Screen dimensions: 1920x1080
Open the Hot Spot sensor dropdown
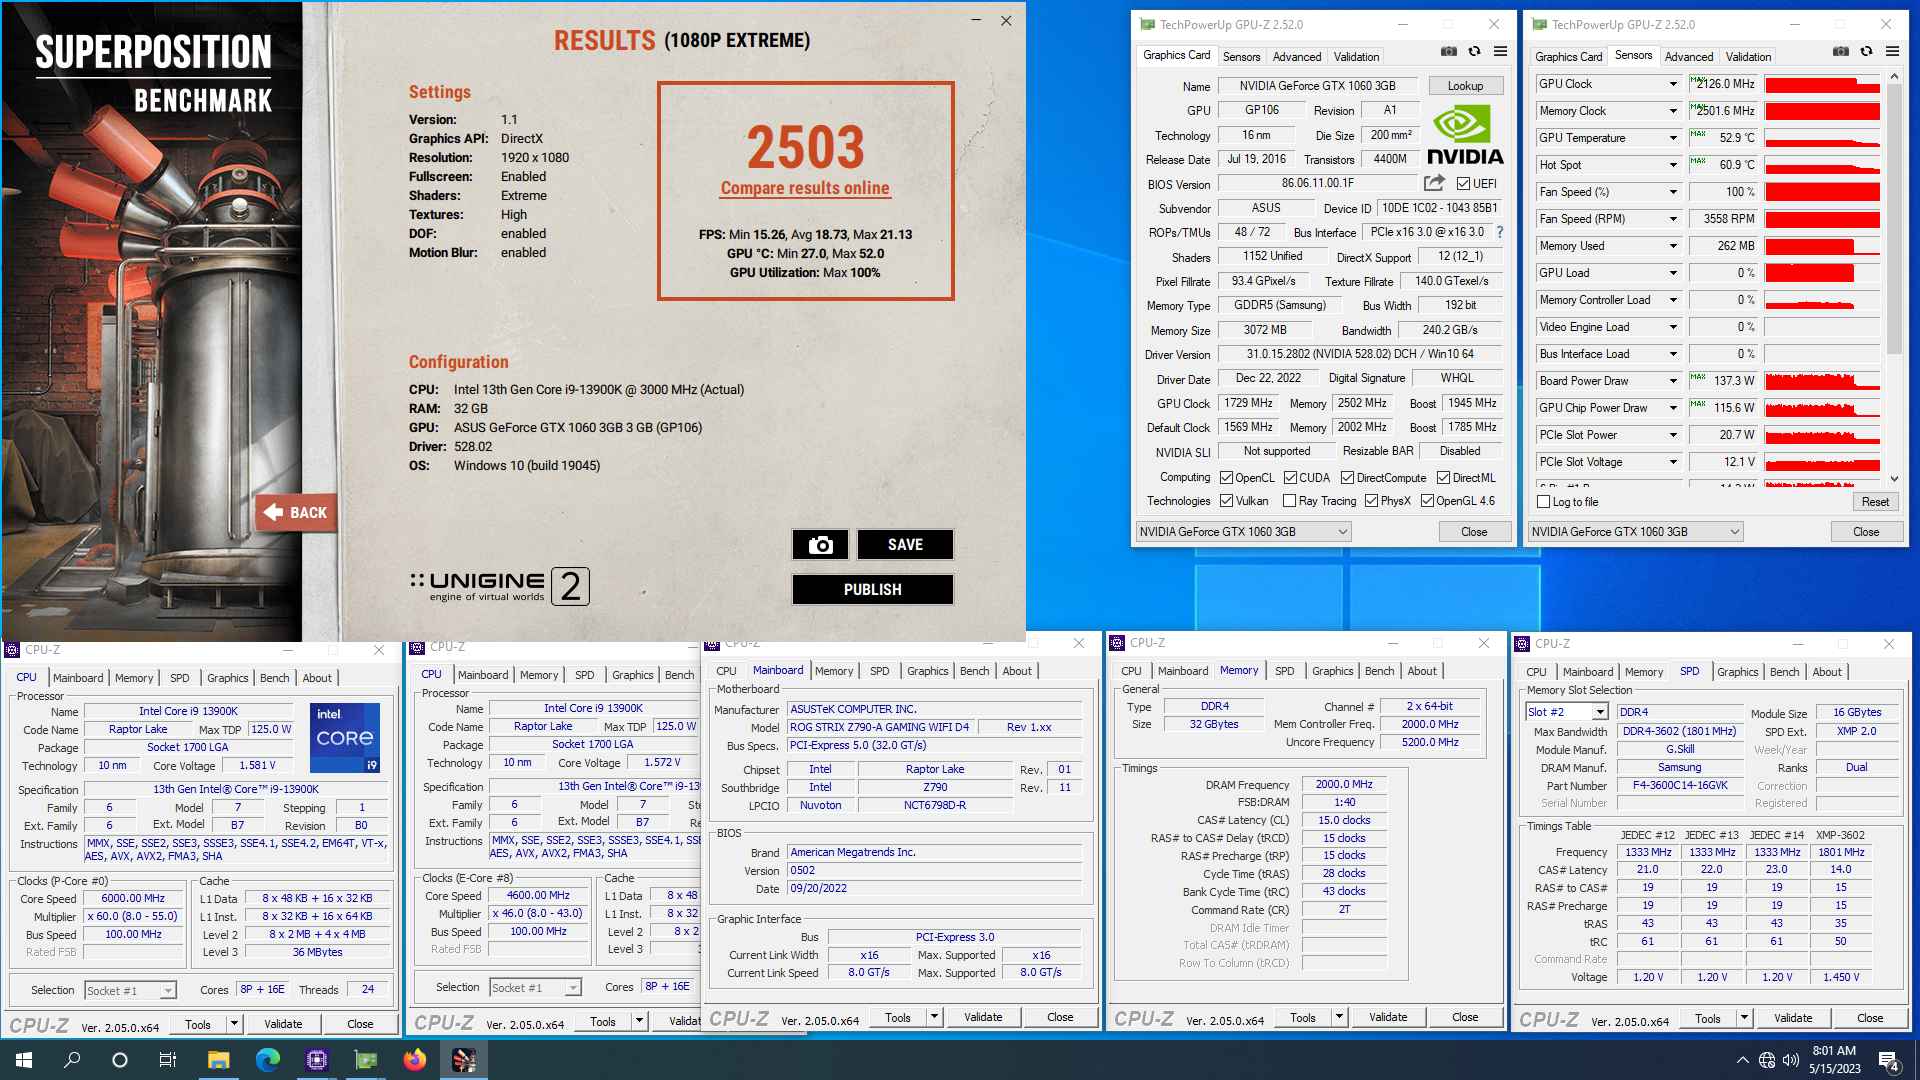click(1673, 165)
